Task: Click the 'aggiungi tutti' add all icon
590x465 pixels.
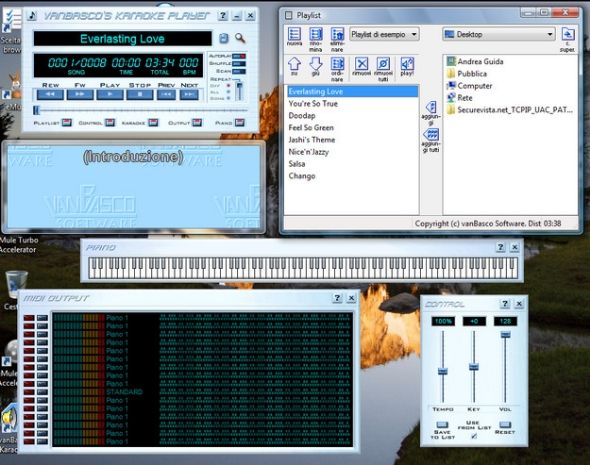Action: (431, 134)
